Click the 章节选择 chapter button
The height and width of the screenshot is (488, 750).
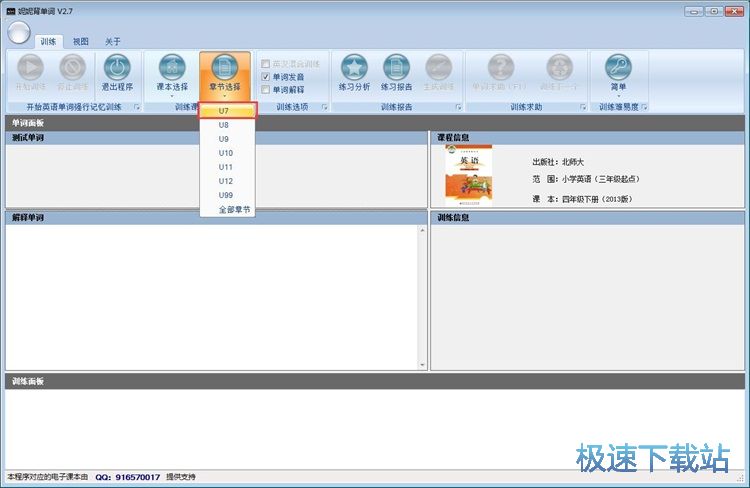[x=225, y=68]
